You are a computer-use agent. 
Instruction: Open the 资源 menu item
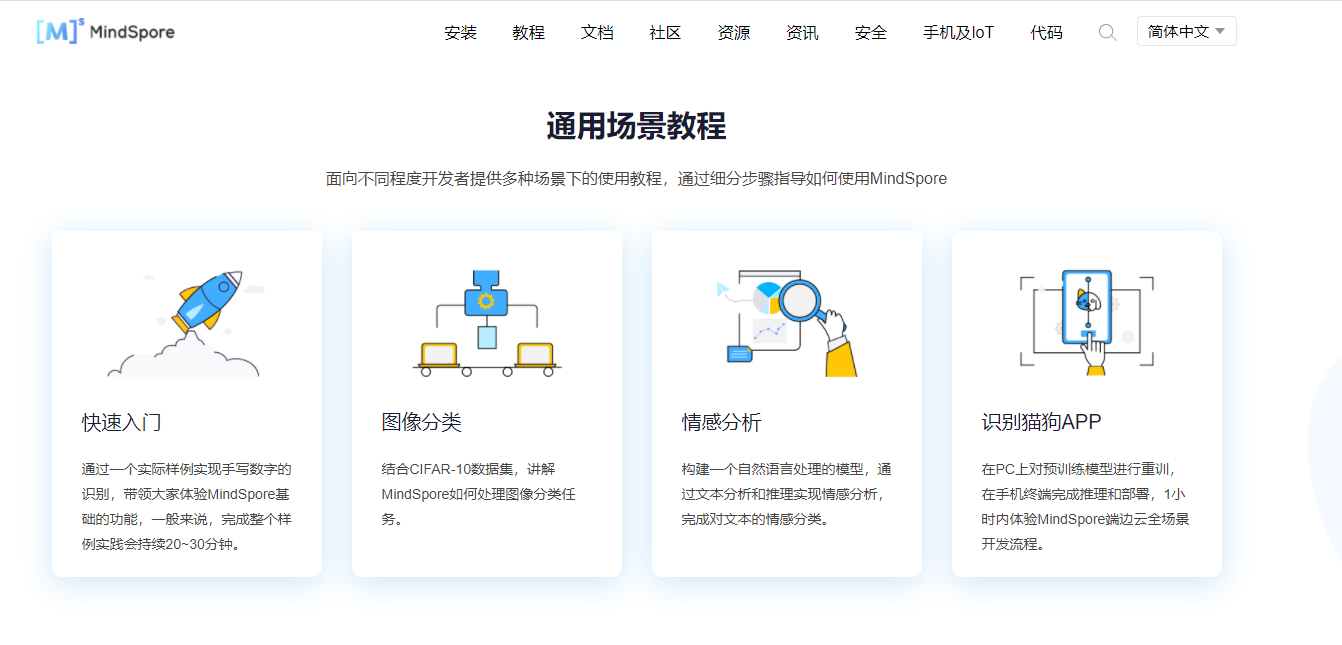point(734,33)
